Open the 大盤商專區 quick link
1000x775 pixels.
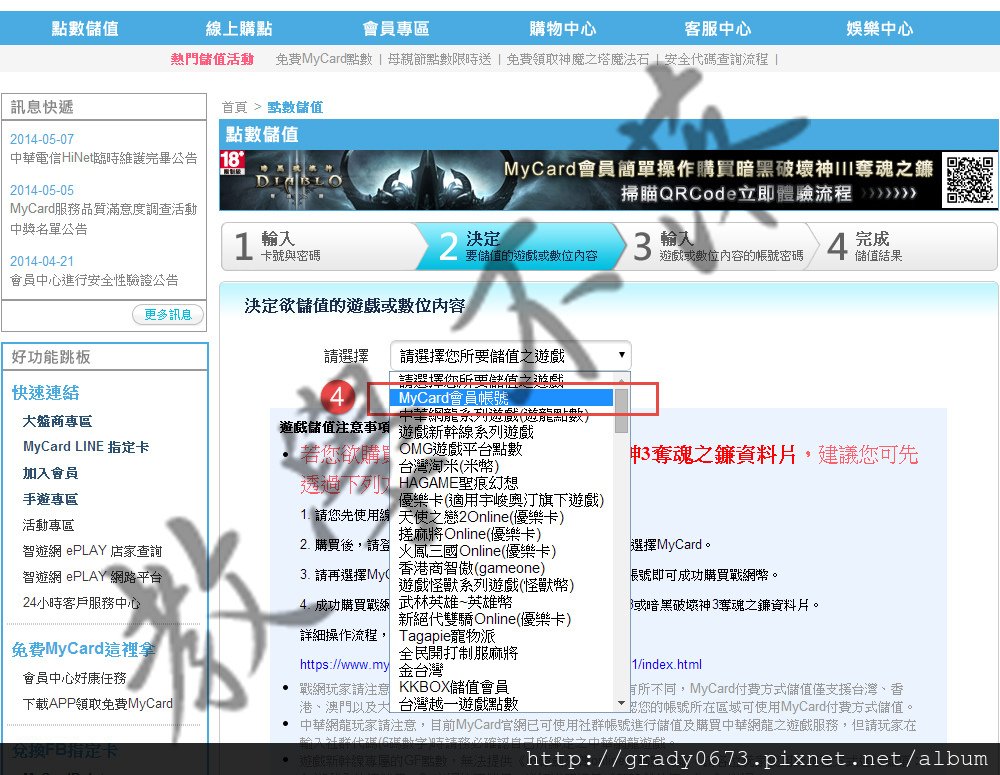point(57,421)
